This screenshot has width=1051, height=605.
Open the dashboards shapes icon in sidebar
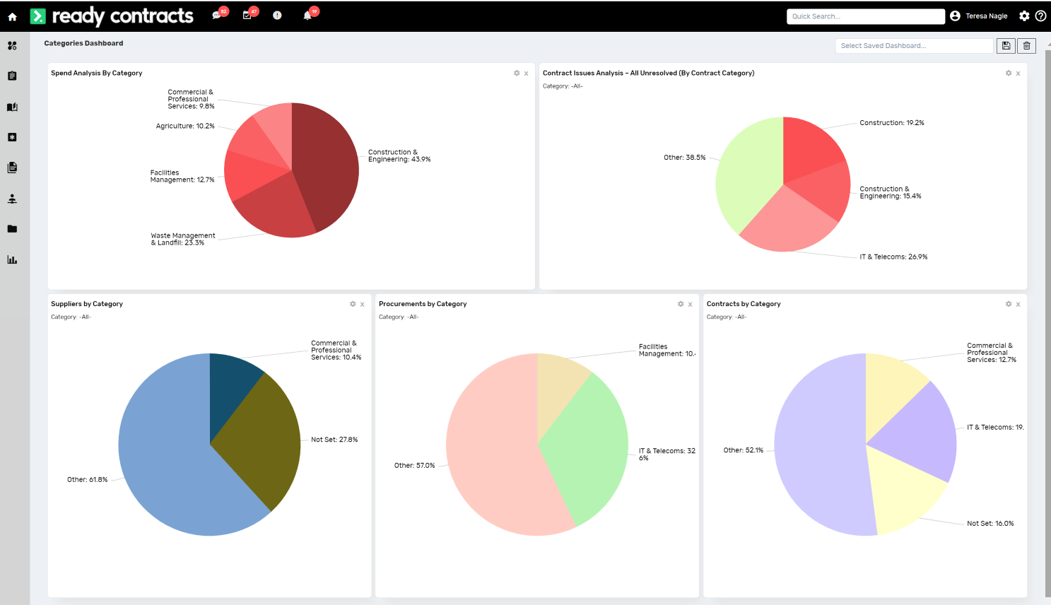(12, 46)
